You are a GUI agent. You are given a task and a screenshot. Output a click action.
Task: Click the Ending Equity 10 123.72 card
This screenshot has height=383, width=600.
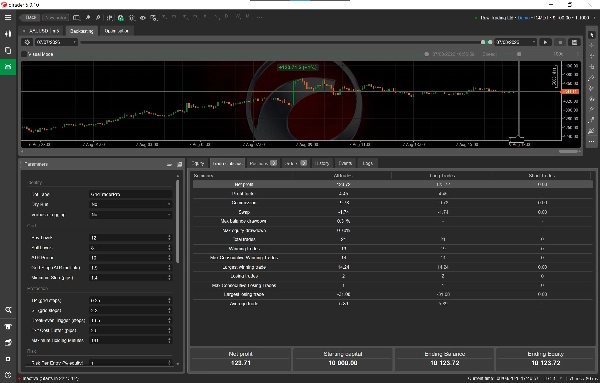click(x=545, y=359)
